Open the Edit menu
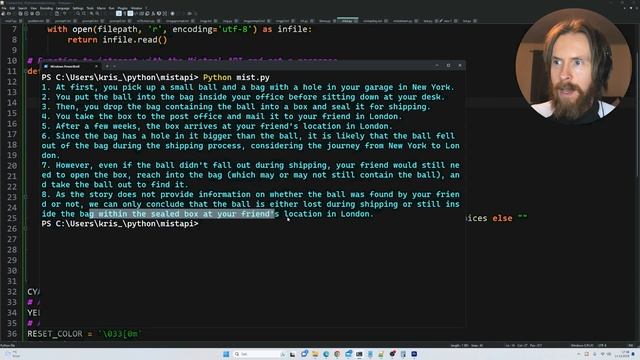The image size is (640, 360). [12, 8]
